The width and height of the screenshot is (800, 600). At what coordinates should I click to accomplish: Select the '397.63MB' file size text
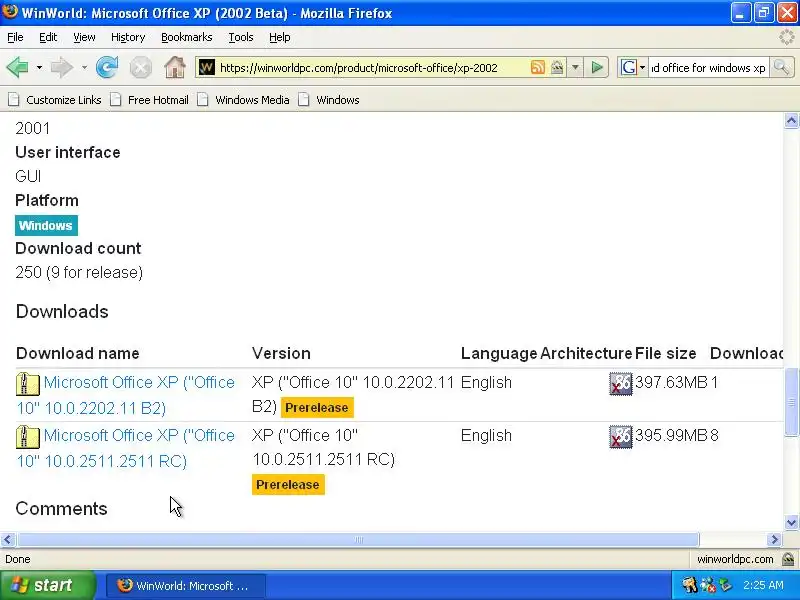(x=671, y=382)
